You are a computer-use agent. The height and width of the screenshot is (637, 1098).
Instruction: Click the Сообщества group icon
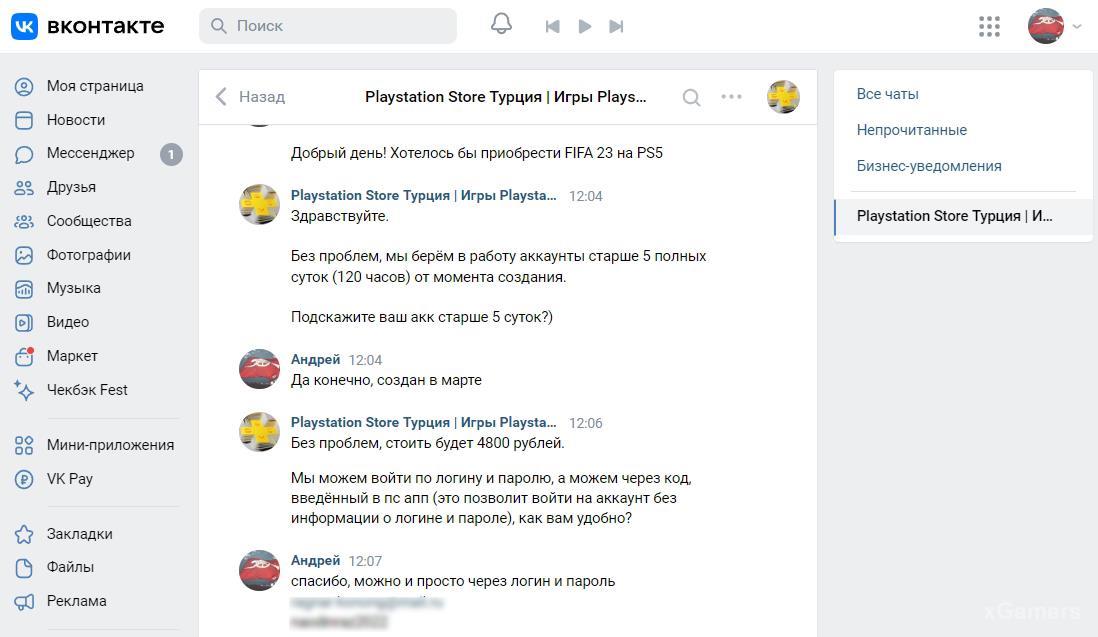[24, 222]
